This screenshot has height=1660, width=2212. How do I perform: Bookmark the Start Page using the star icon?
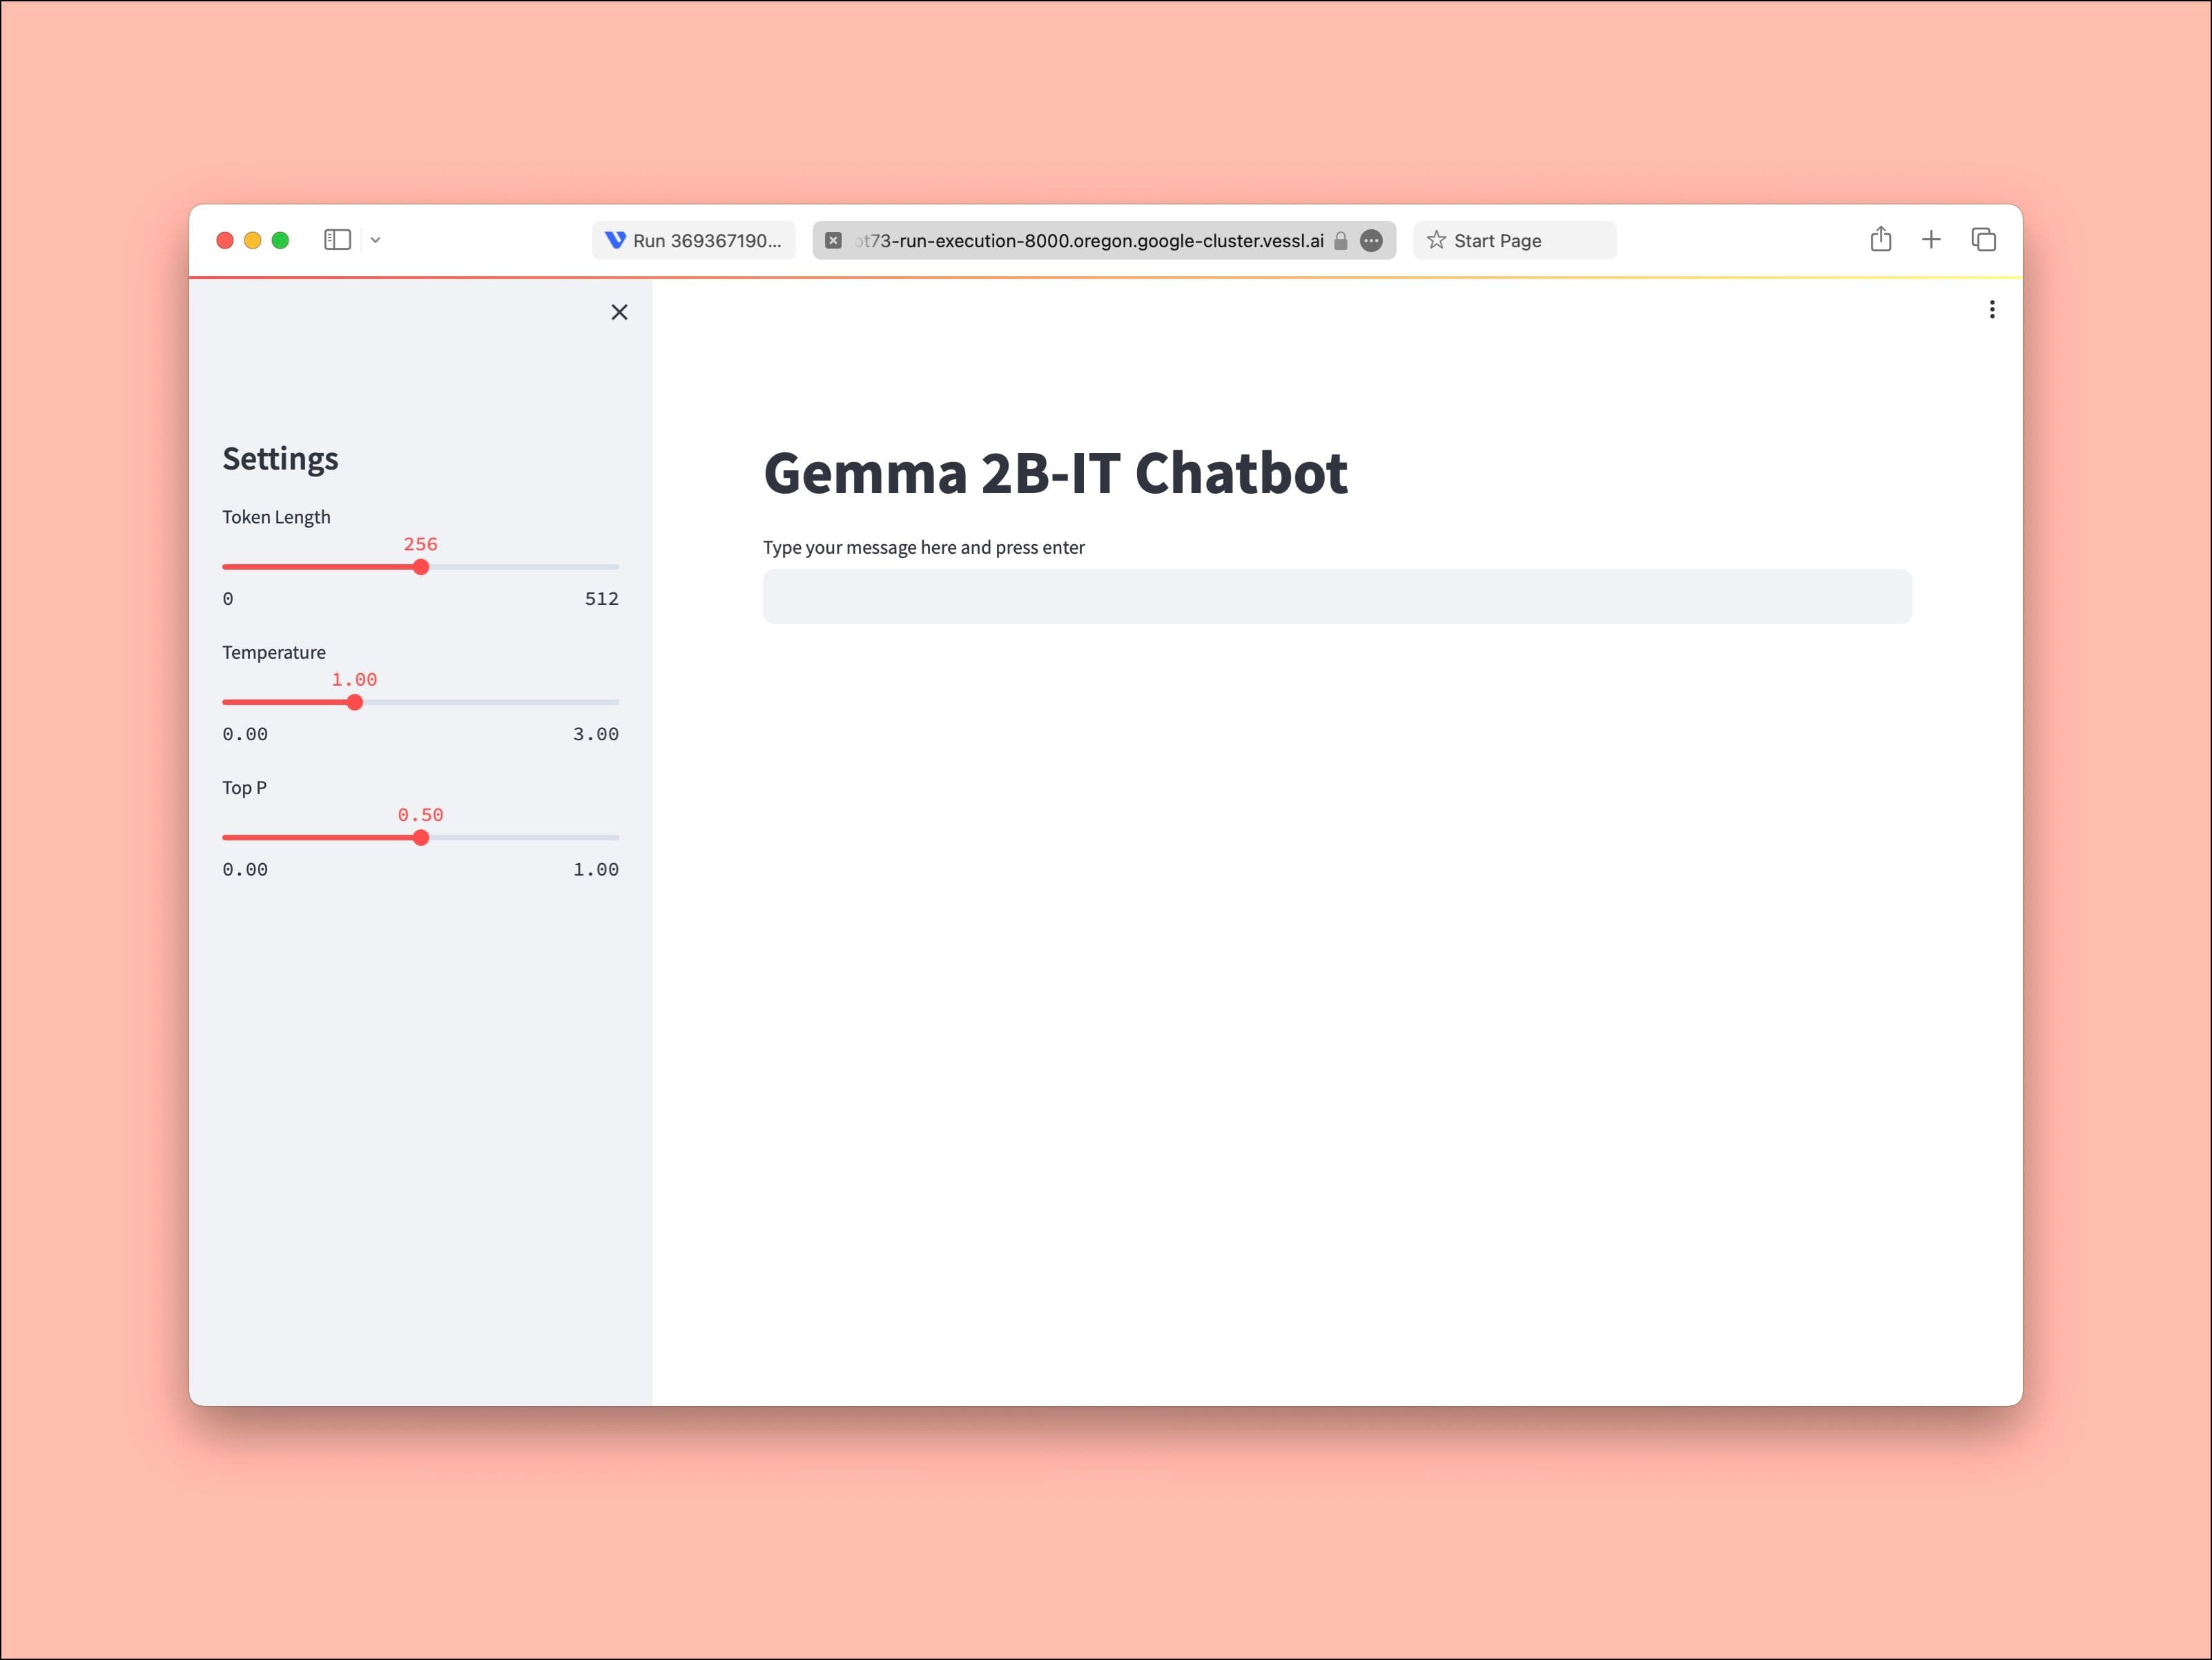click(1436, 240)
